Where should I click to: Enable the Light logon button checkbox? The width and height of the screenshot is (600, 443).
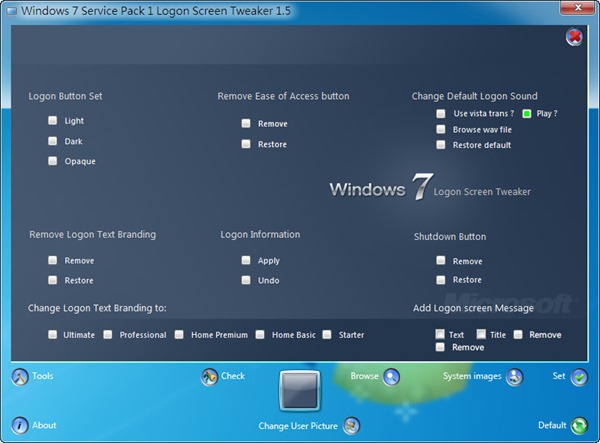(x=52, y=121)
